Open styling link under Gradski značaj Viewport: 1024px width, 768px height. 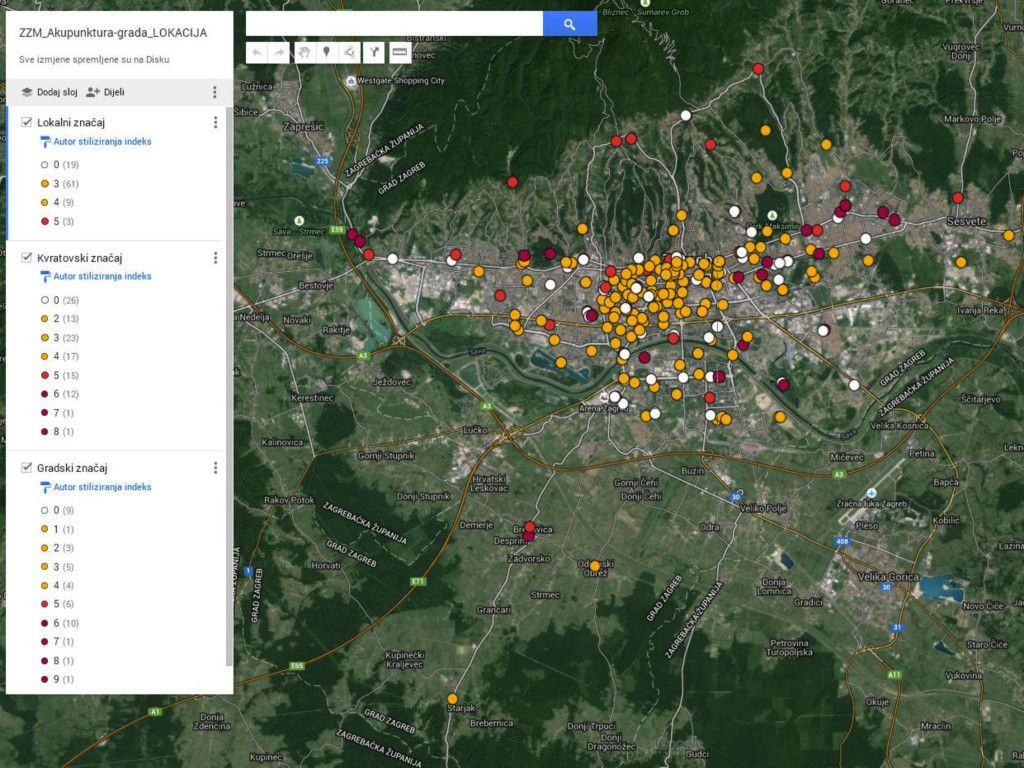point(102,487)
